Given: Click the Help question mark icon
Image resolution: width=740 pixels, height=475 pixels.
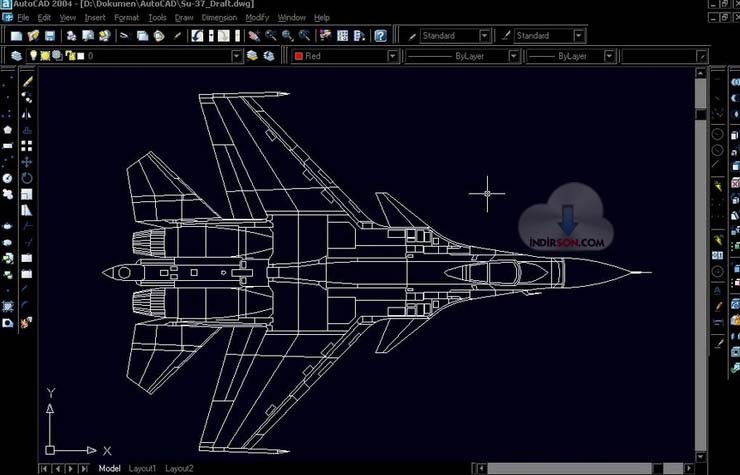Looking at the screenshot, I should (x=380, y=36).
